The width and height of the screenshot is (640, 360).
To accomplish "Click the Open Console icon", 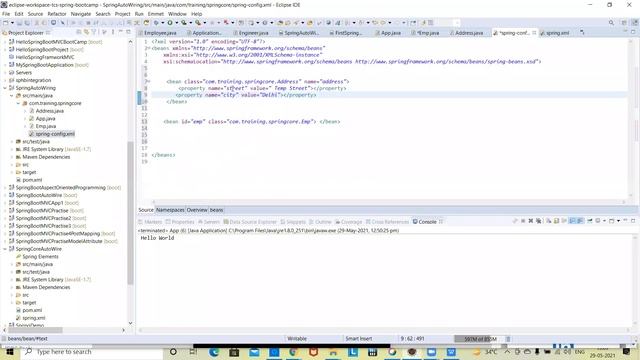I will click(x=611, y=221).
